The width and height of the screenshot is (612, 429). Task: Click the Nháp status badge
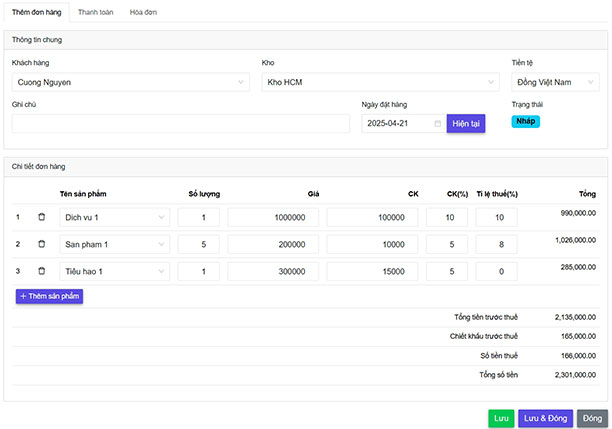point(526,121)
